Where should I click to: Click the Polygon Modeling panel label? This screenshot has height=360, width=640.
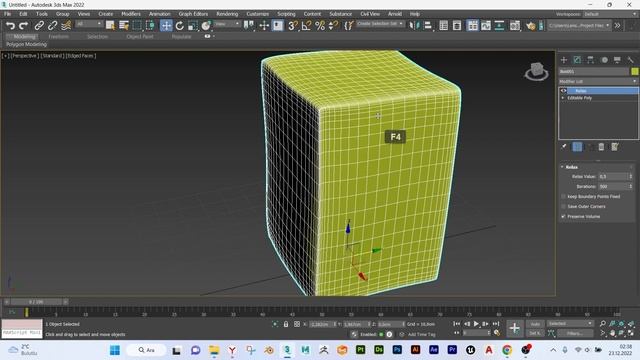coord(26,44)
